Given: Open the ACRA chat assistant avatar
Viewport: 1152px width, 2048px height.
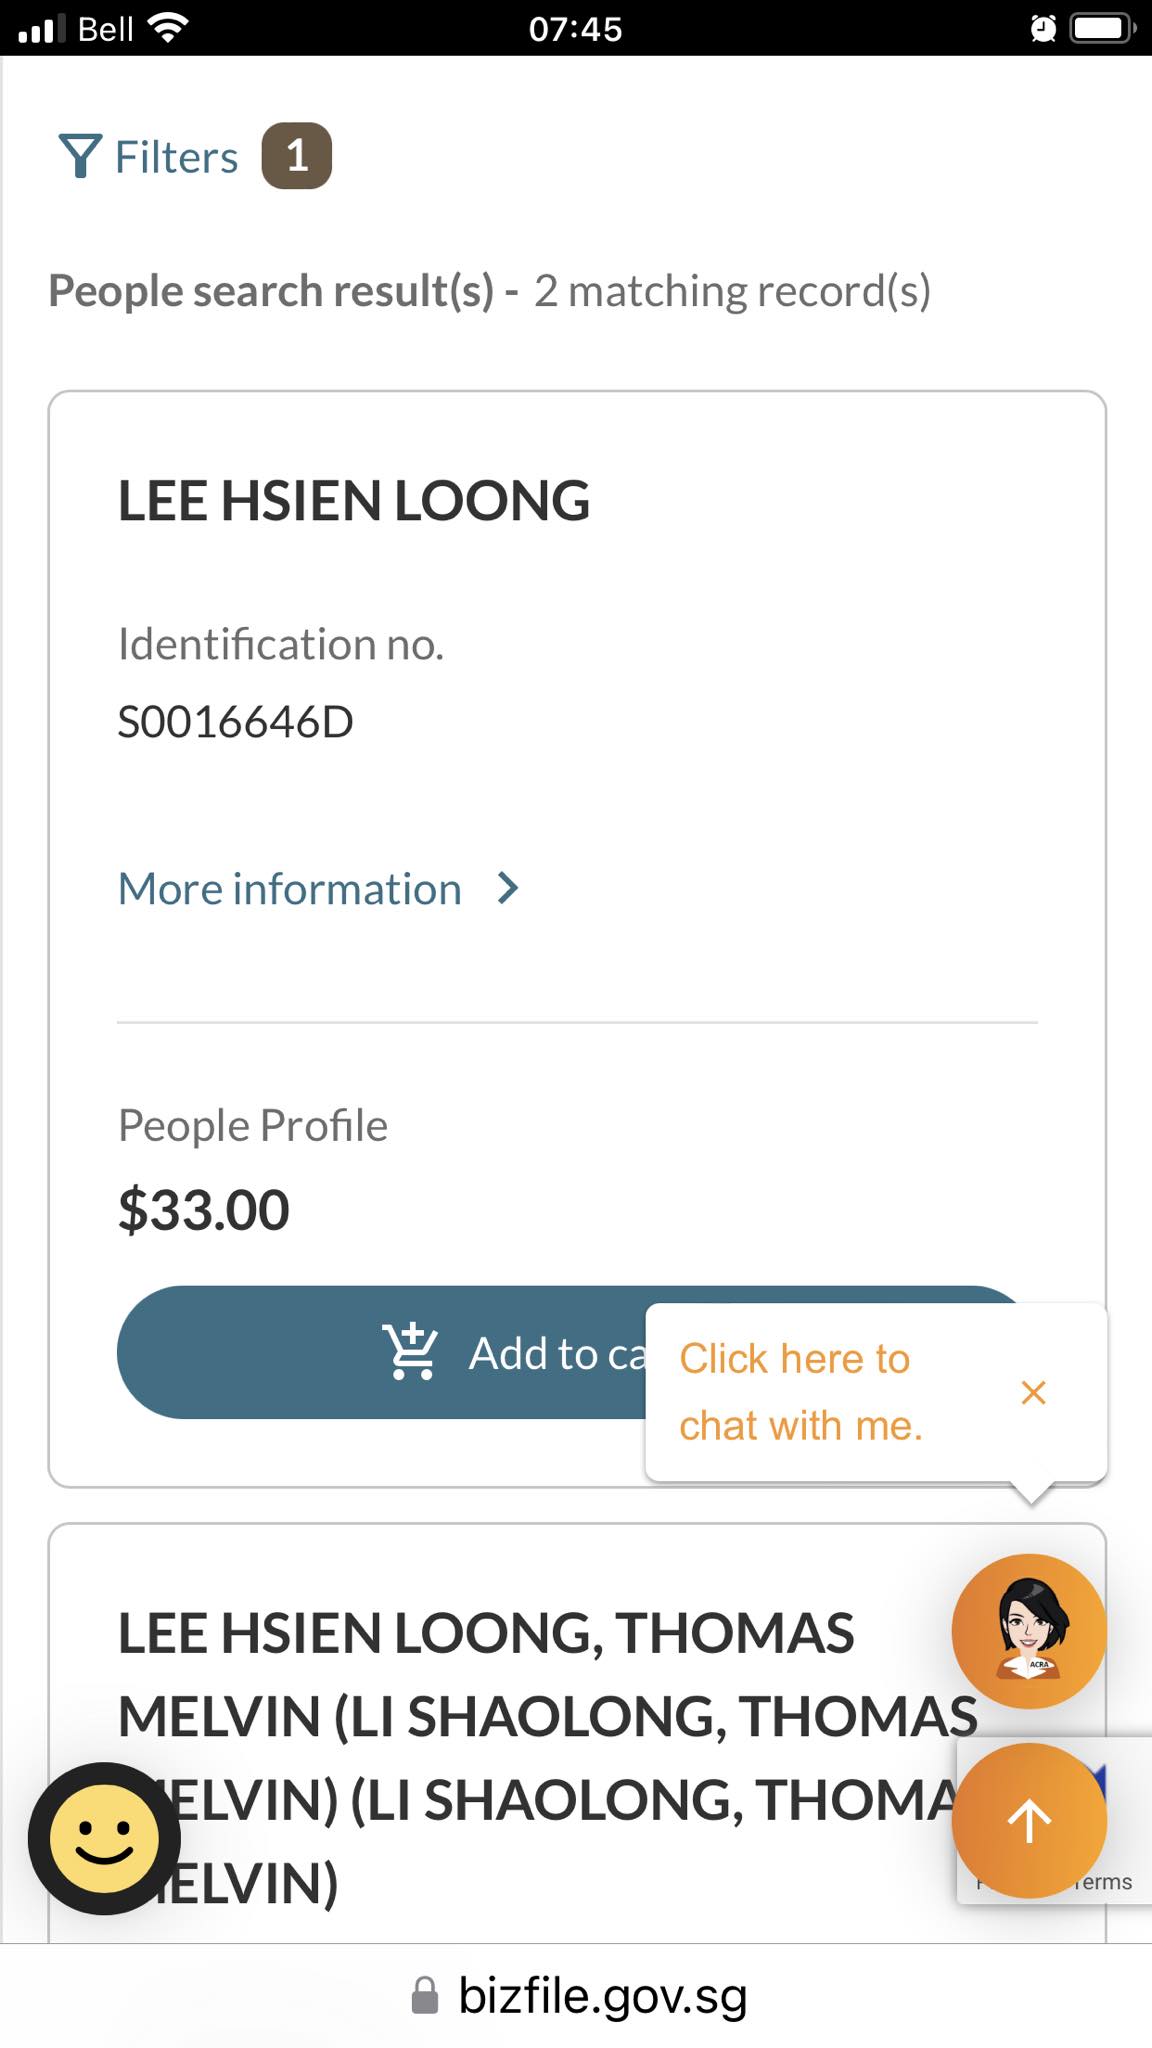Looking at the screenshot, I should [1028, 1631].
